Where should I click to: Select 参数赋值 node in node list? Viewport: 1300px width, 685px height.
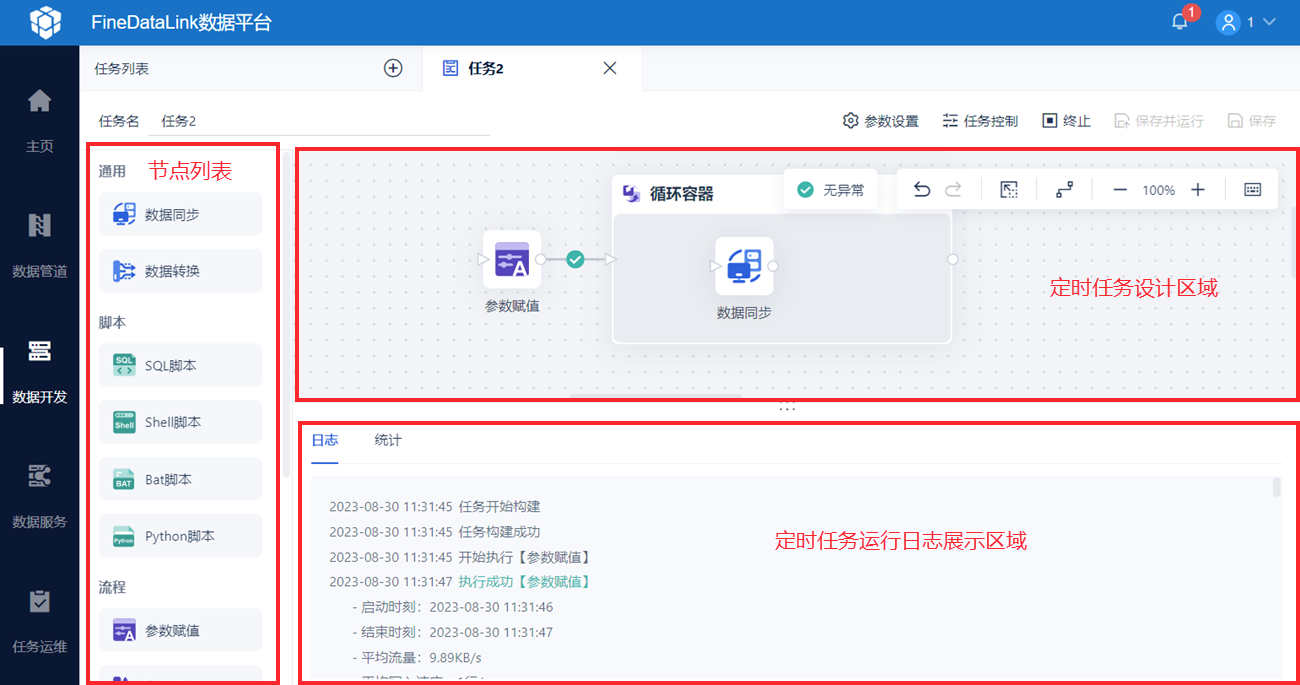click(x=180, y=630)
